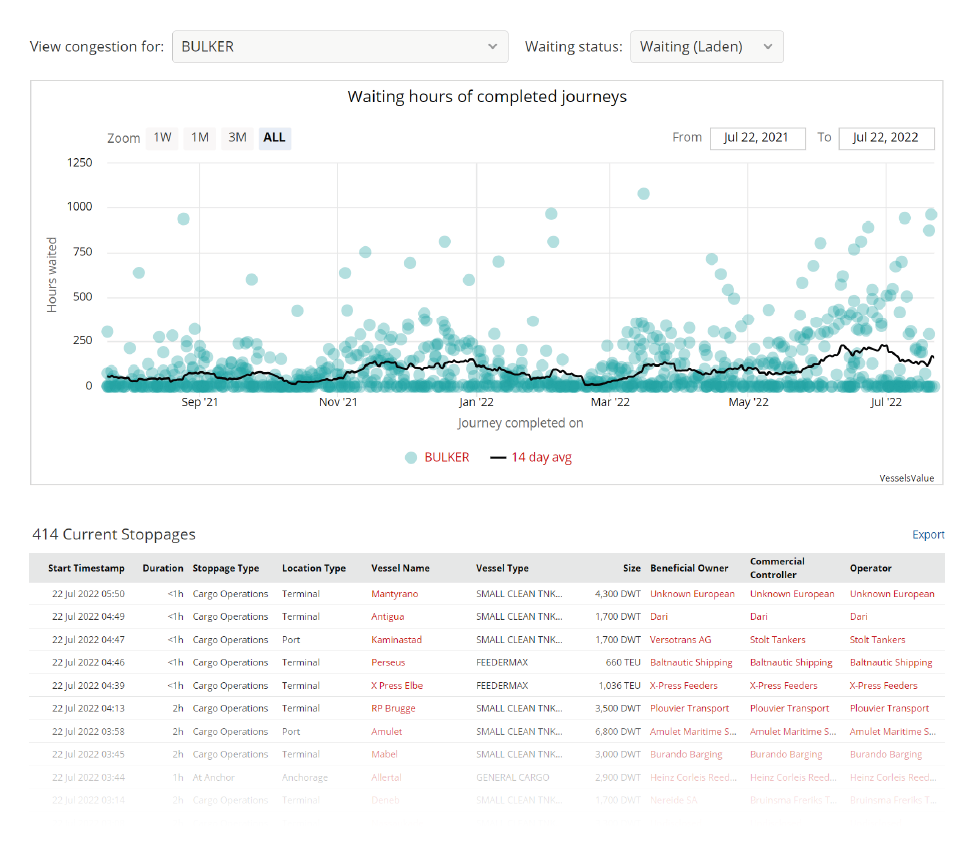Click the From date field showing Jul 22, 2021
964x846 pixels.
[x=757, y=138]
